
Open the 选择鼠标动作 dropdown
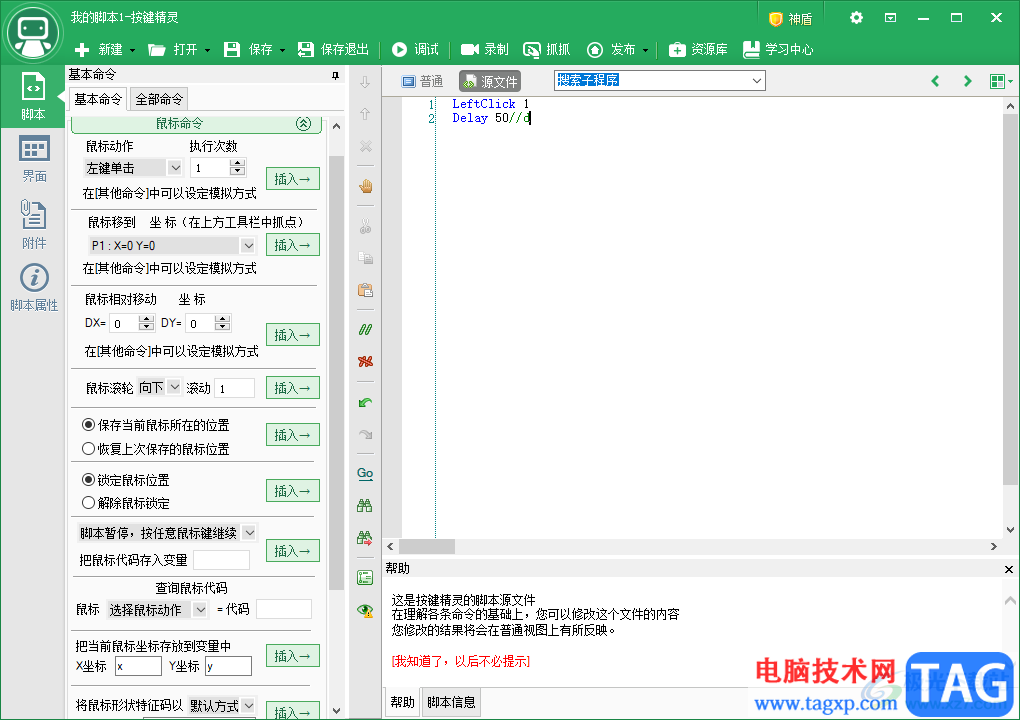click(x=157, y=609)
